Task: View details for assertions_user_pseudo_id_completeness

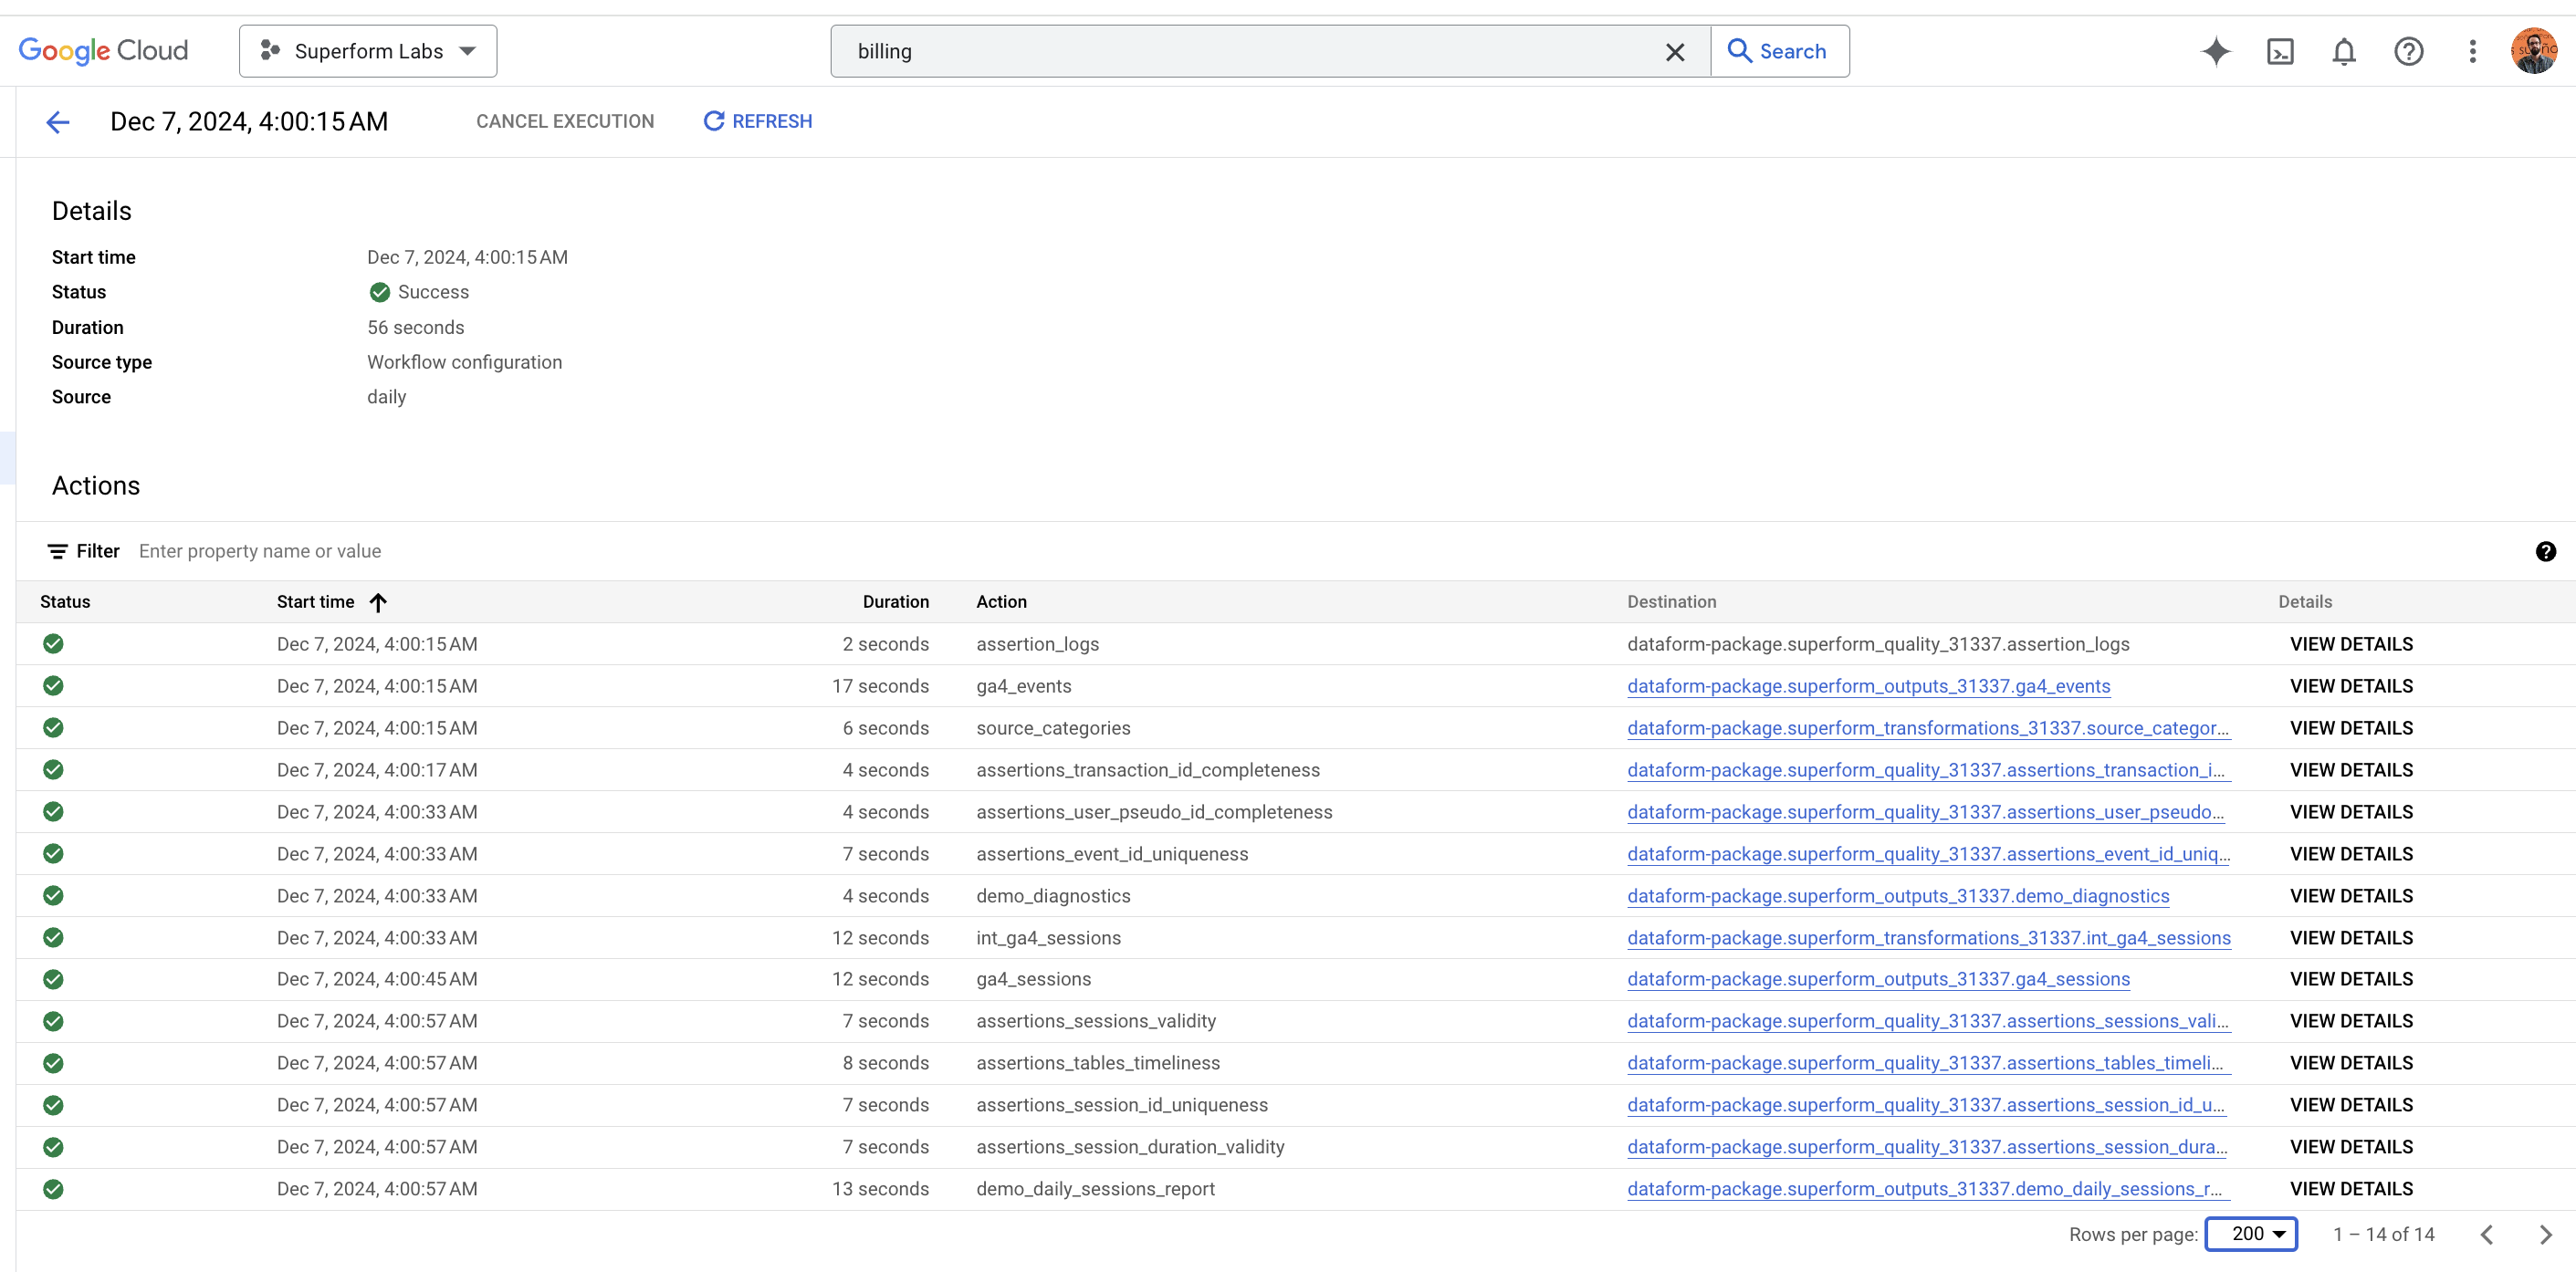Action: pos(2351,812)
